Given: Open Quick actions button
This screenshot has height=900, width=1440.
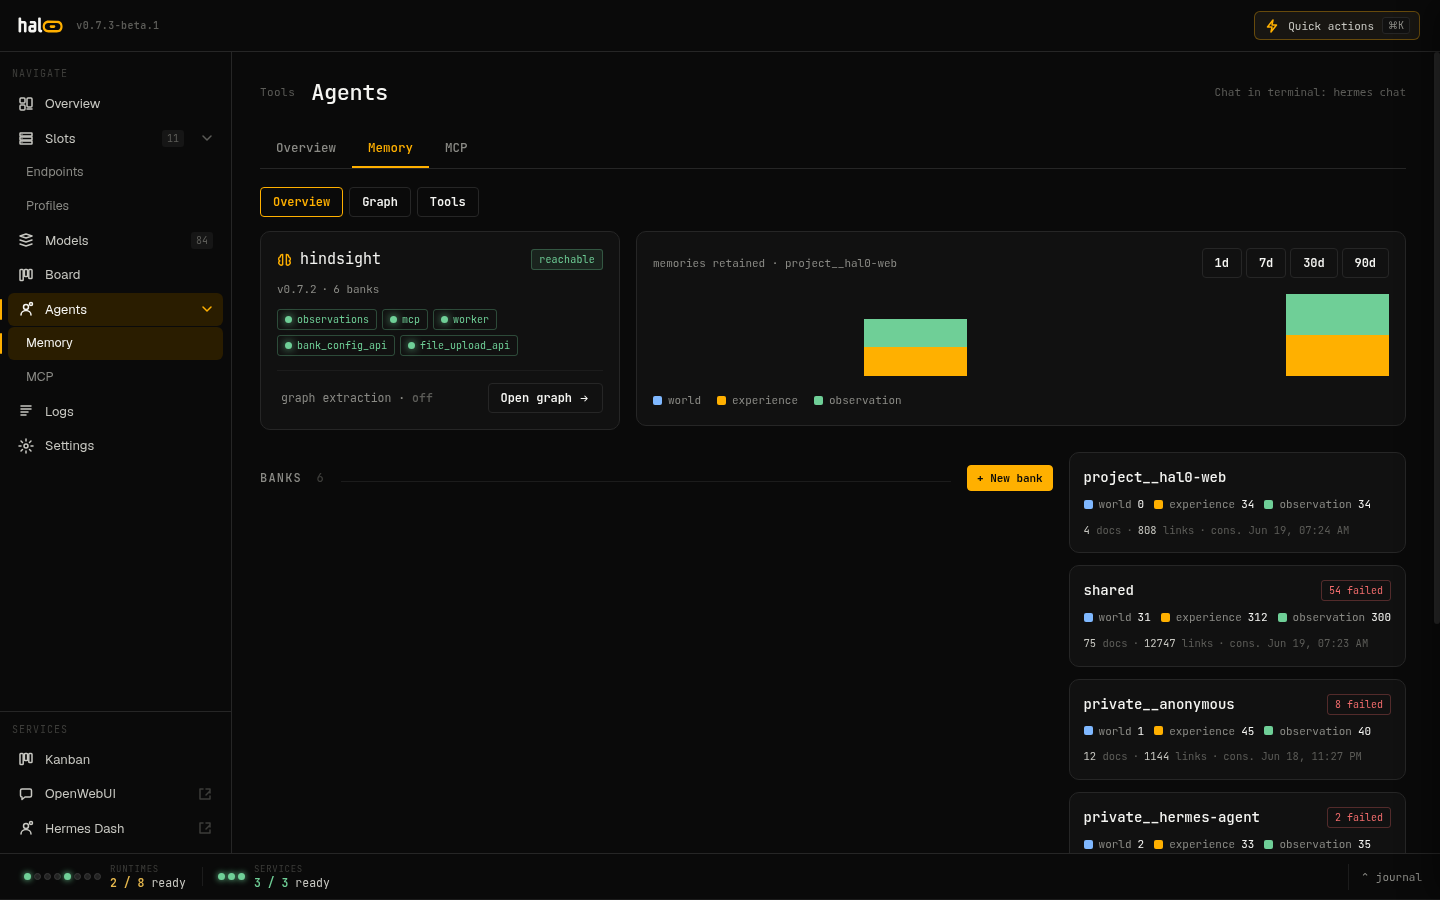Looking at the screenshot, I should pos(1337,26).
